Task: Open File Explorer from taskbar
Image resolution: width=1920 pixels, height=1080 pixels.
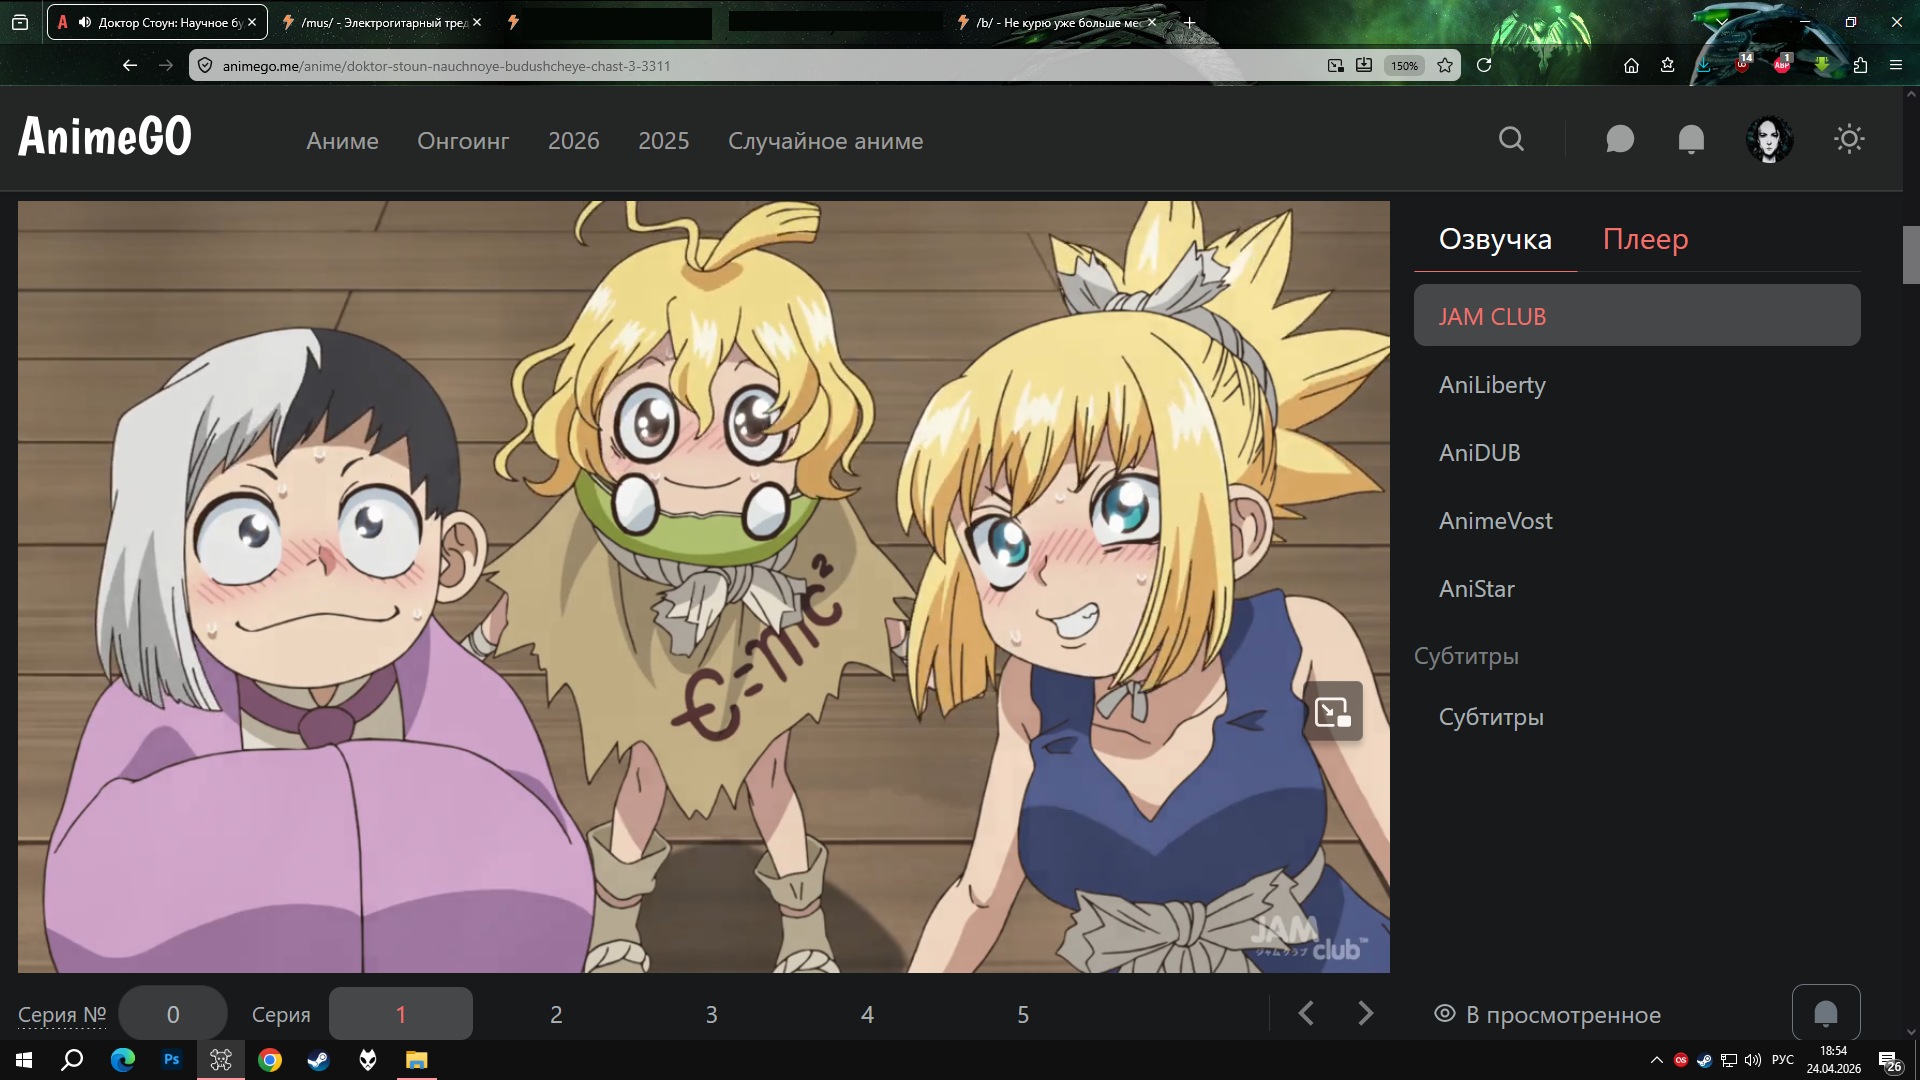Action: tap(416, 1060)
